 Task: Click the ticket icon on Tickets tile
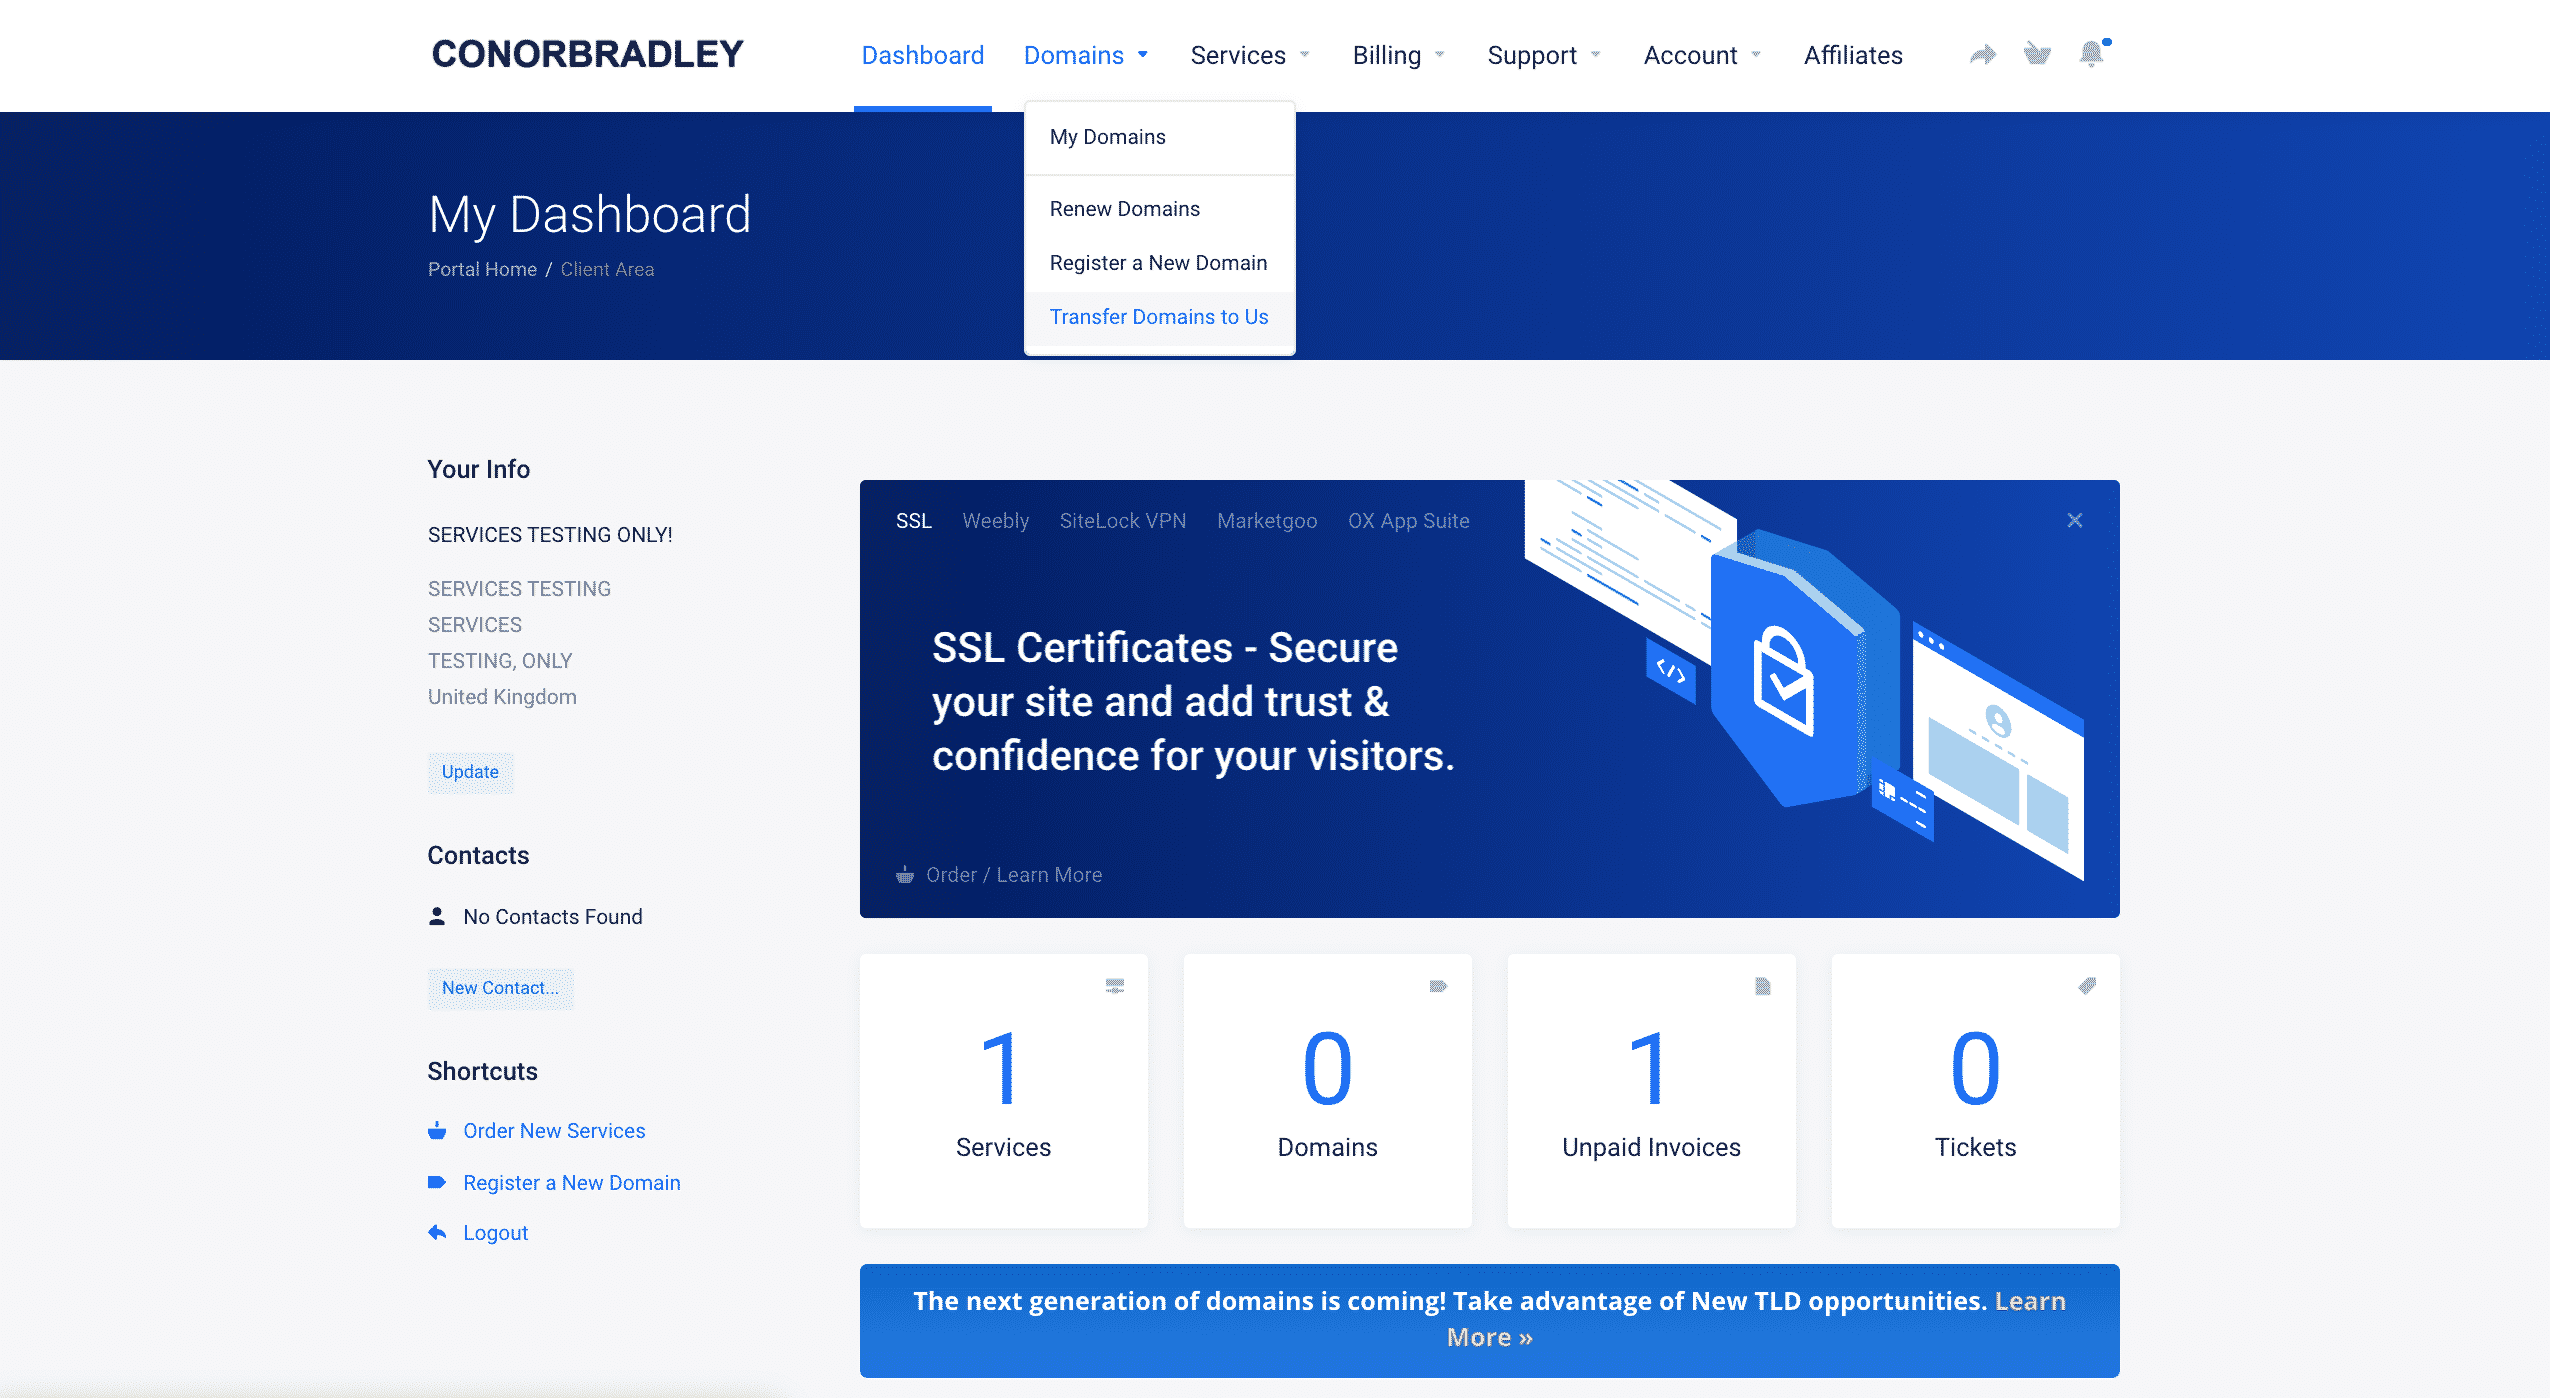coord(2087,986)
